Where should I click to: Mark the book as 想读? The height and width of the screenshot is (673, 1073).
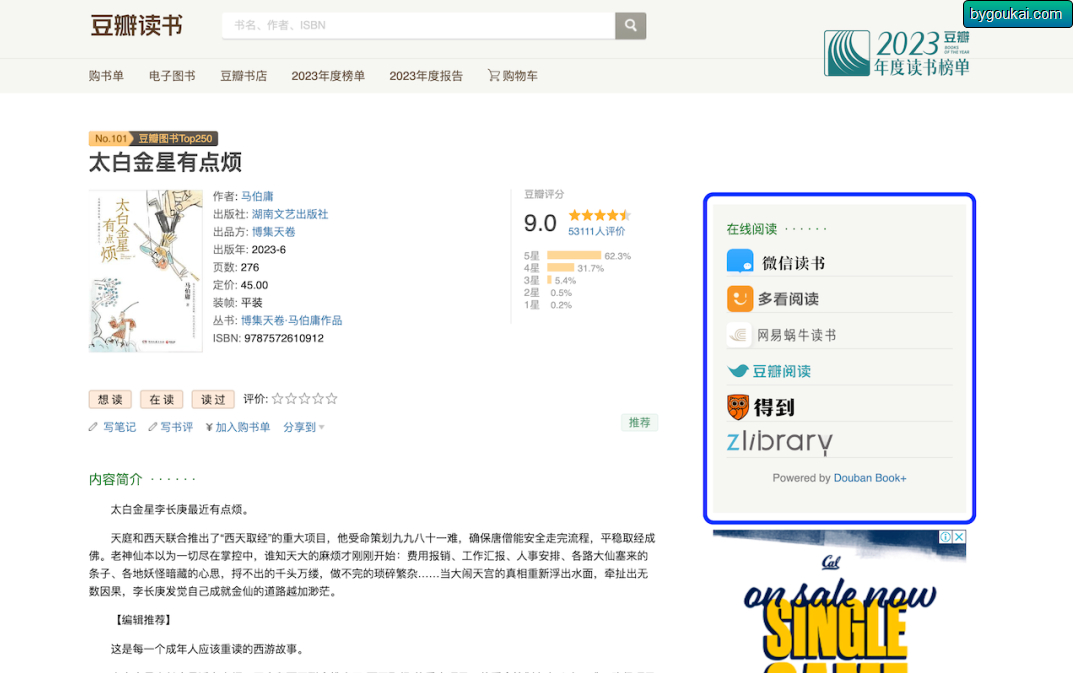click(110, 399)
